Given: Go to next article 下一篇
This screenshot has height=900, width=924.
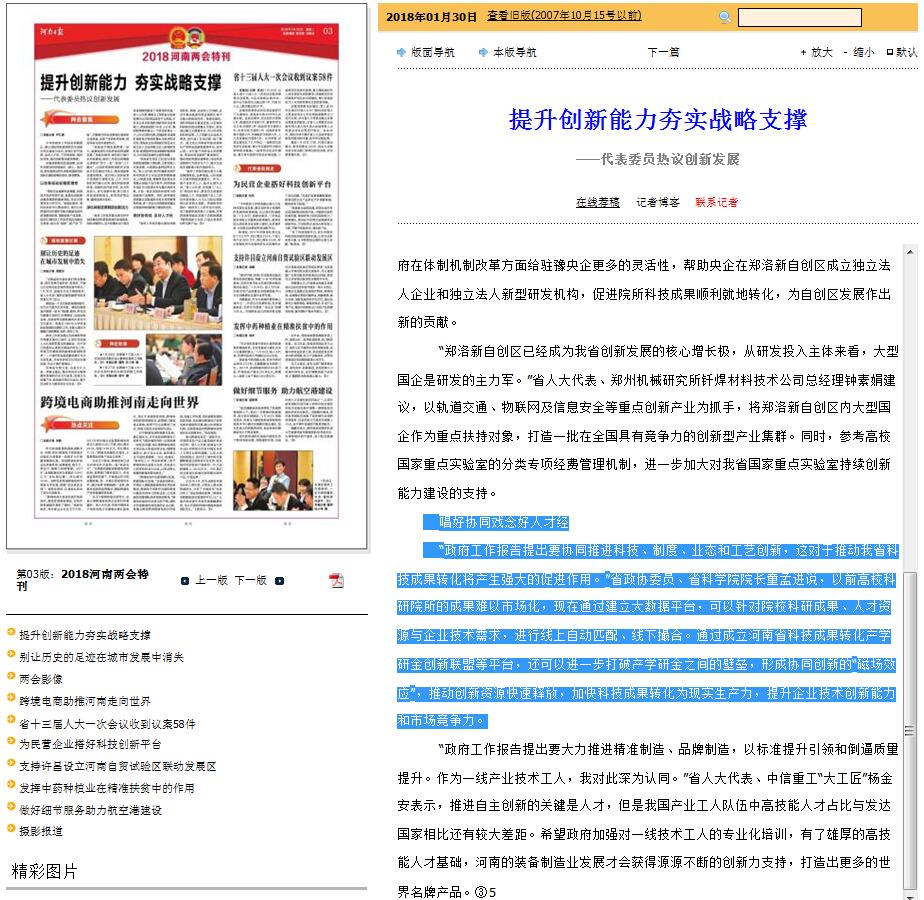Looking at the screenshot, I should pyautogui.click(x=664, y=52).
